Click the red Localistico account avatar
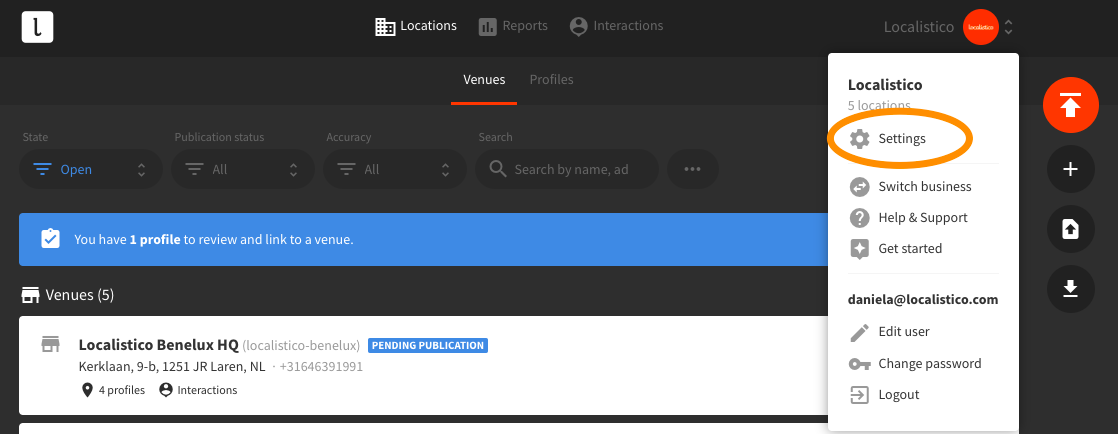This screenshot has height=434, width=1118. tap(980, 27)
